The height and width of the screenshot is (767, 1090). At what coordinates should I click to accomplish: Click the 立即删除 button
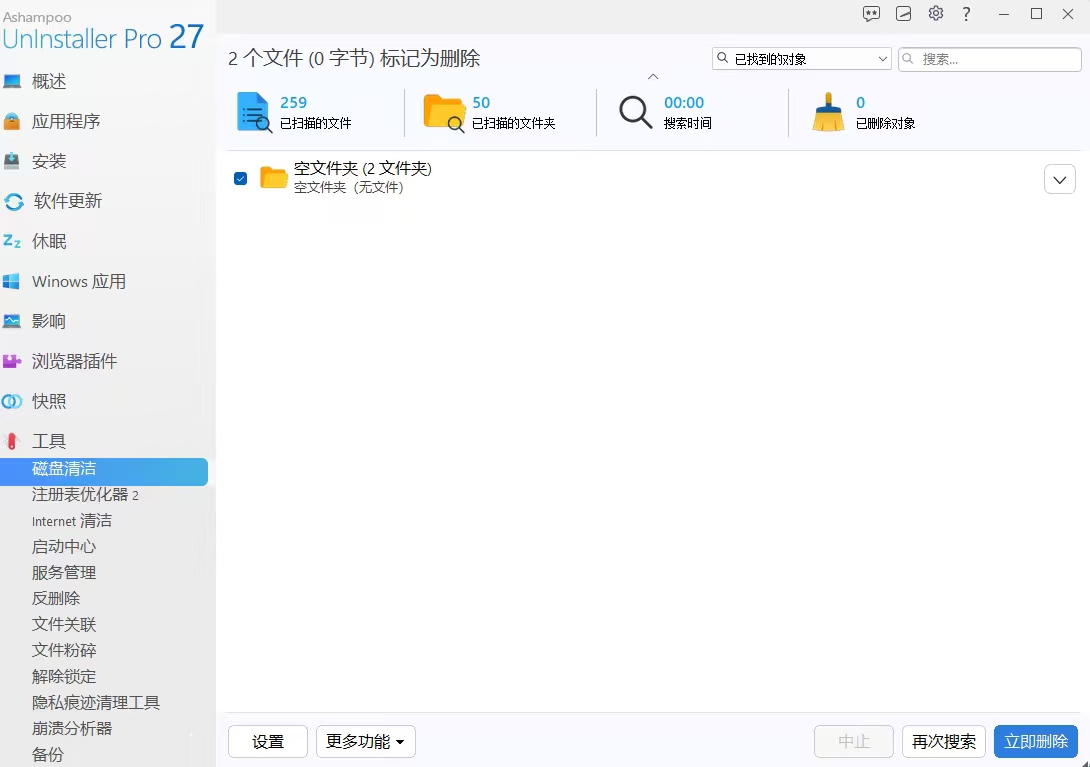(x=1036, y=741)
